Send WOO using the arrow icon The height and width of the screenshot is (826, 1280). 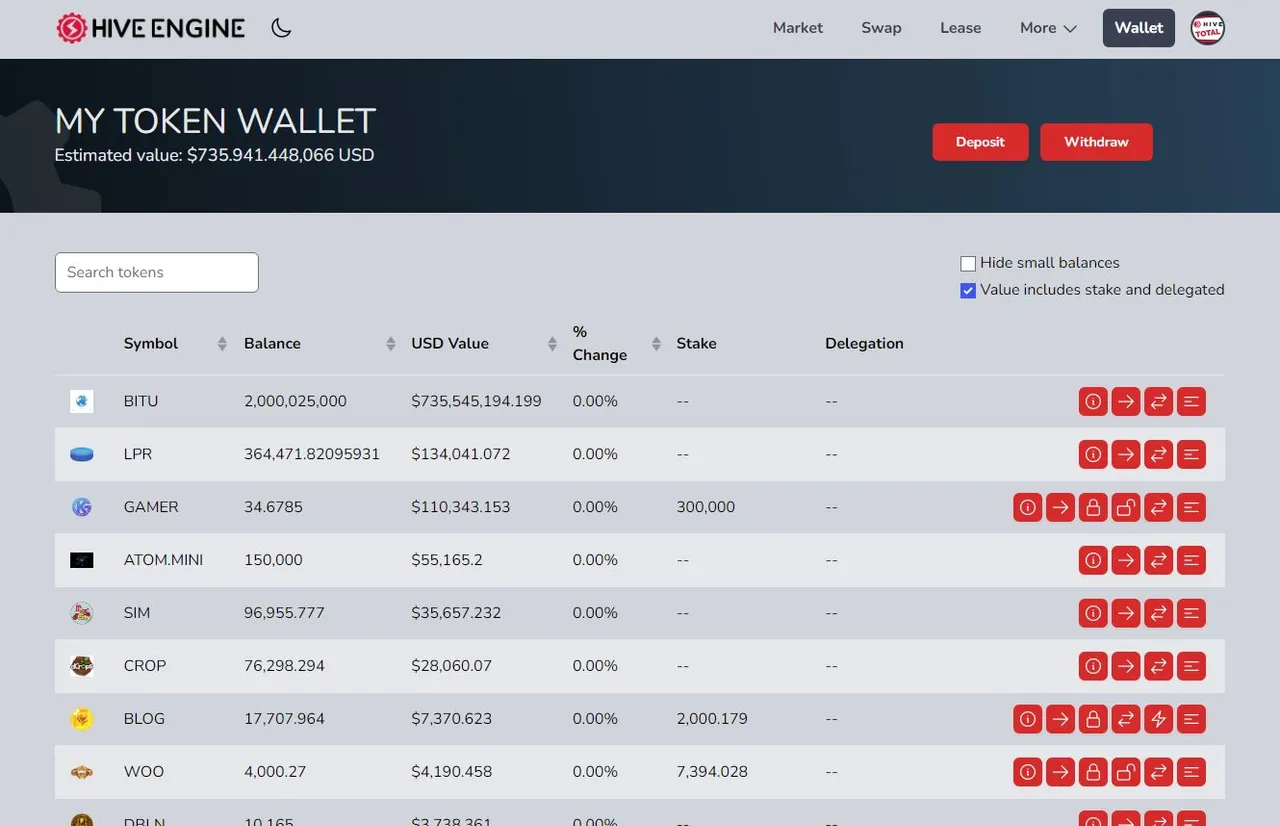coord(1060,772)
